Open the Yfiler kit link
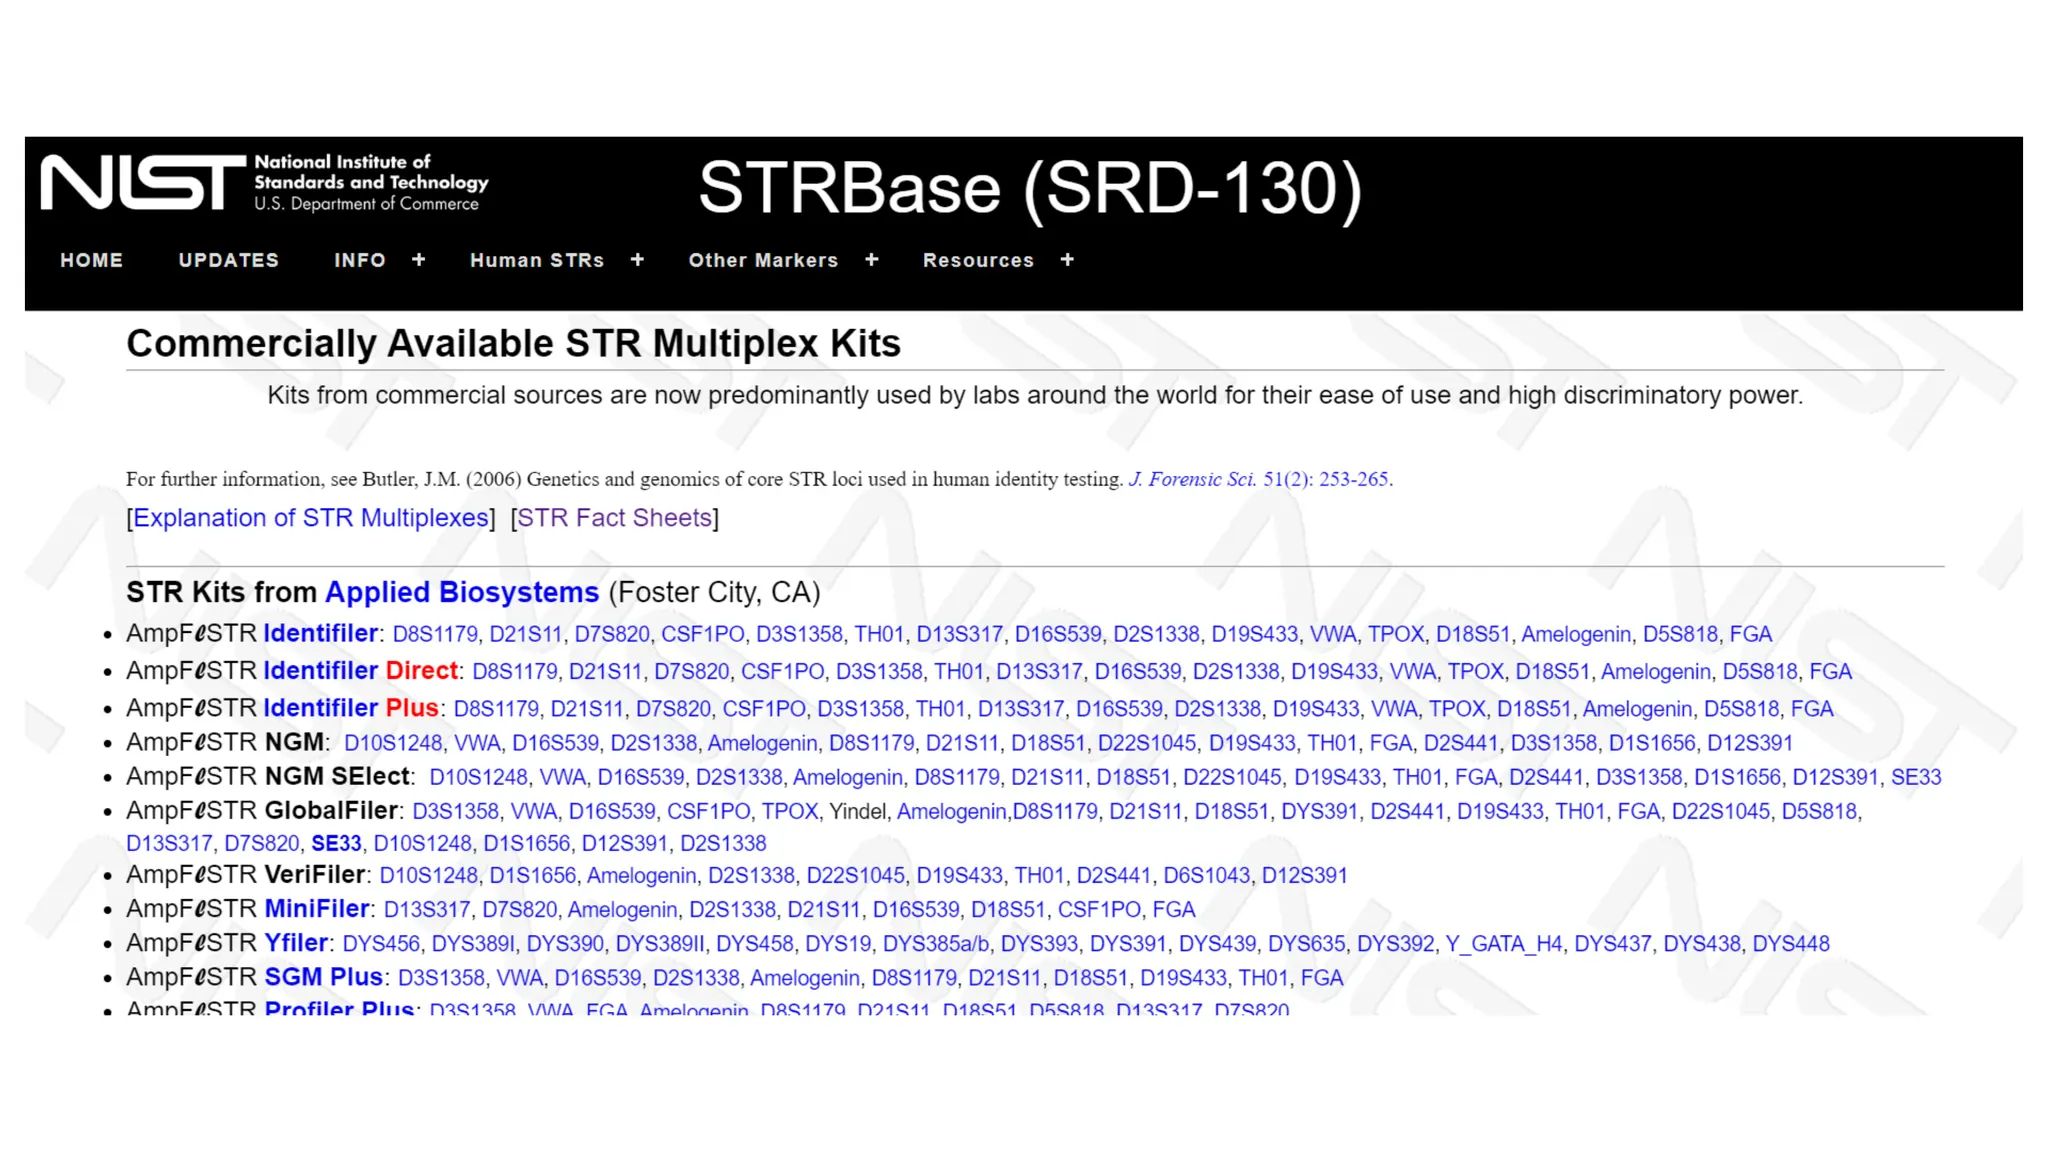The image size is (2048, 1152). tap(295, 943)
